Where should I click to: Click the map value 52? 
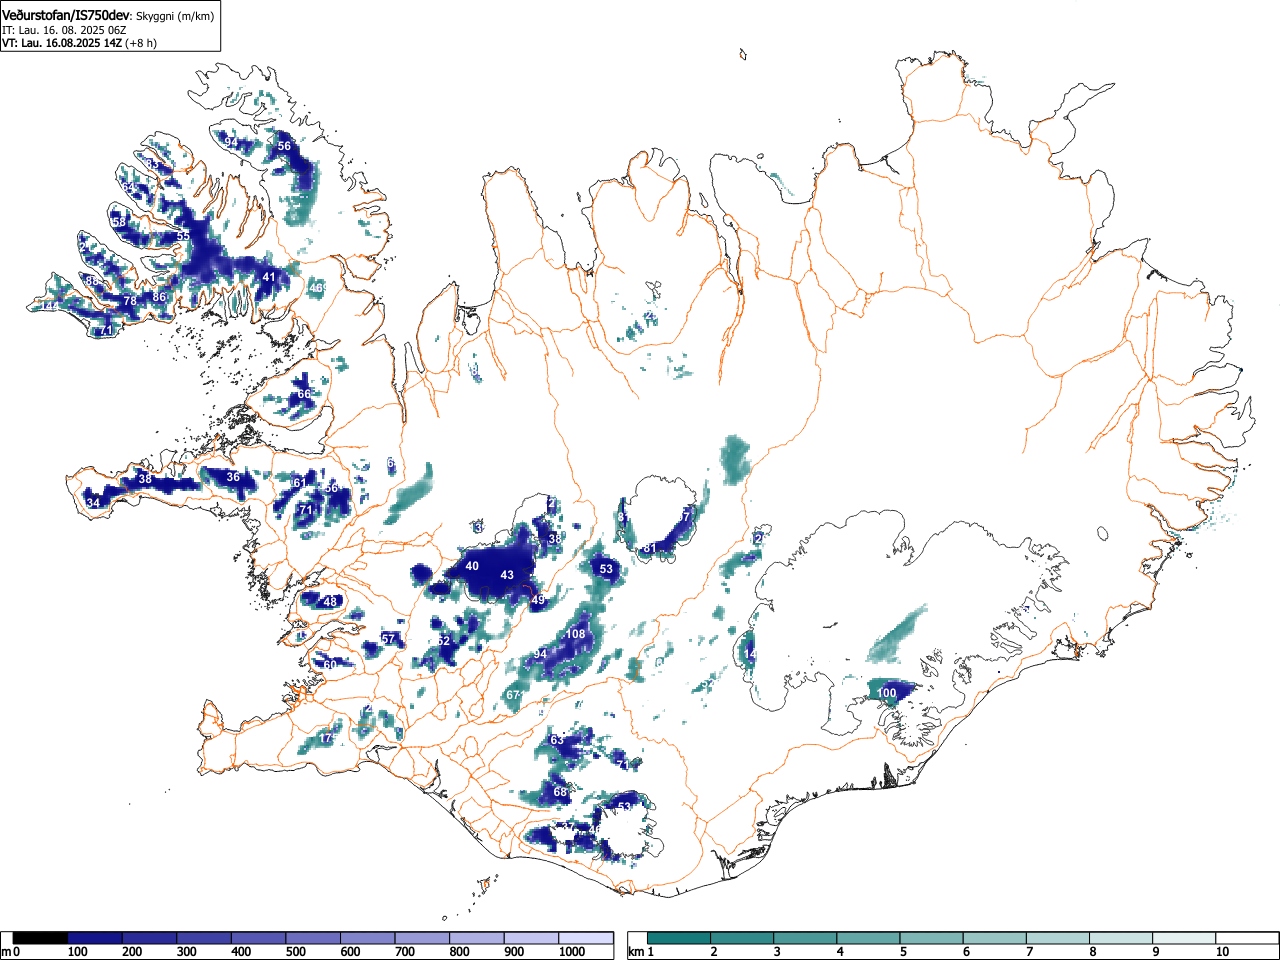(444, 641)
